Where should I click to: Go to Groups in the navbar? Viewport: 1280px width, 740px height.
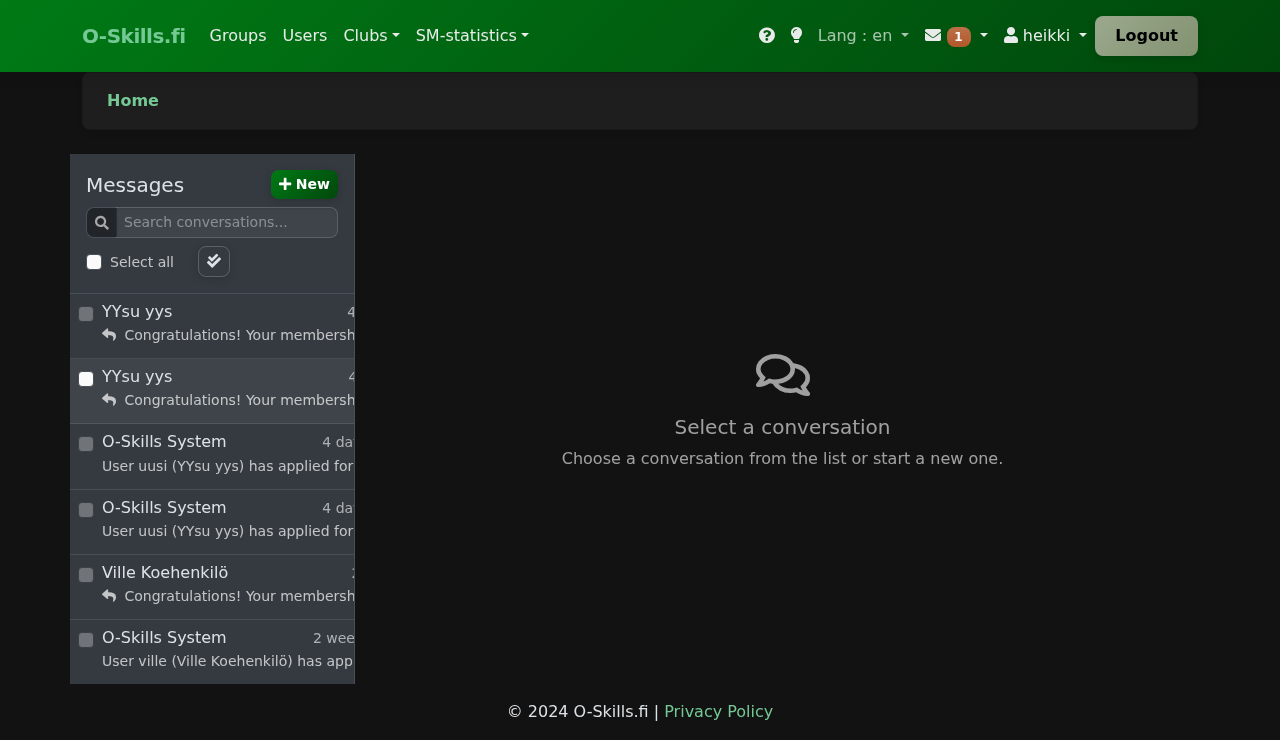238,36
